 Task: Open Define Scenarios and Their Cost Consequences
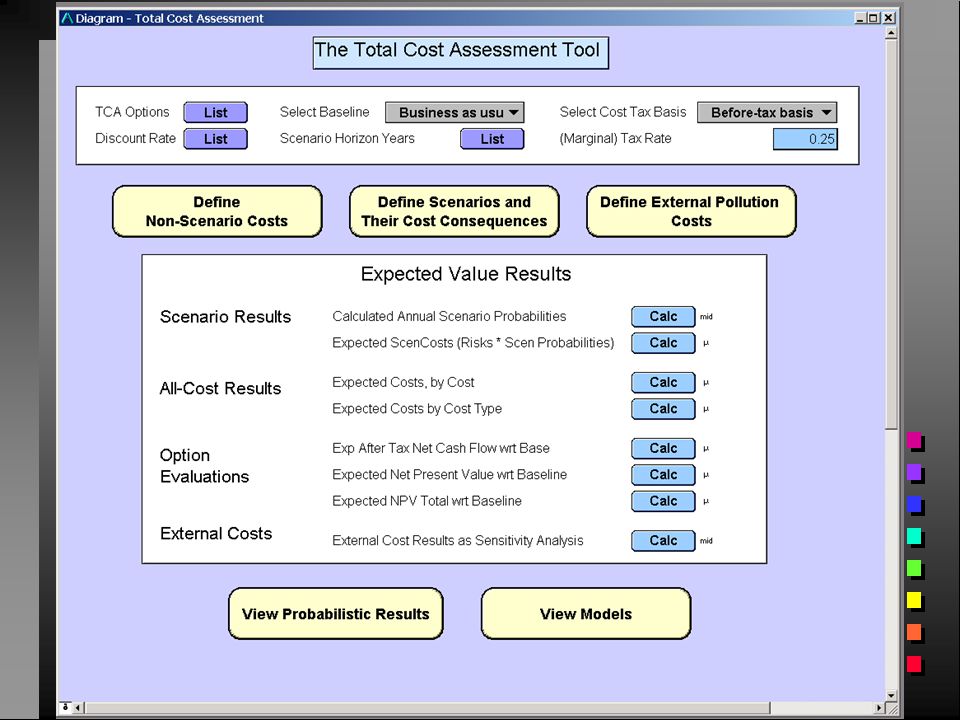tap(454, 211)
